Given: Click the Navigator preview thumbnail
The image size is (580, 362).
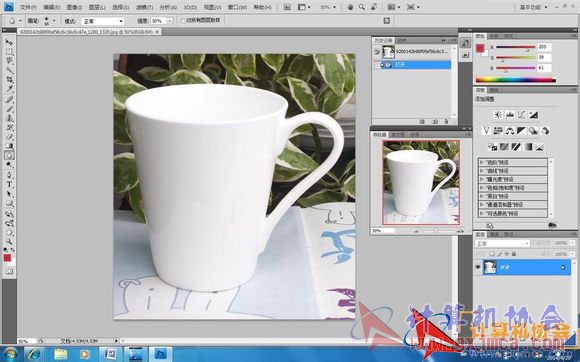Looking at the screenshot, I should click(x=421, y=182).
